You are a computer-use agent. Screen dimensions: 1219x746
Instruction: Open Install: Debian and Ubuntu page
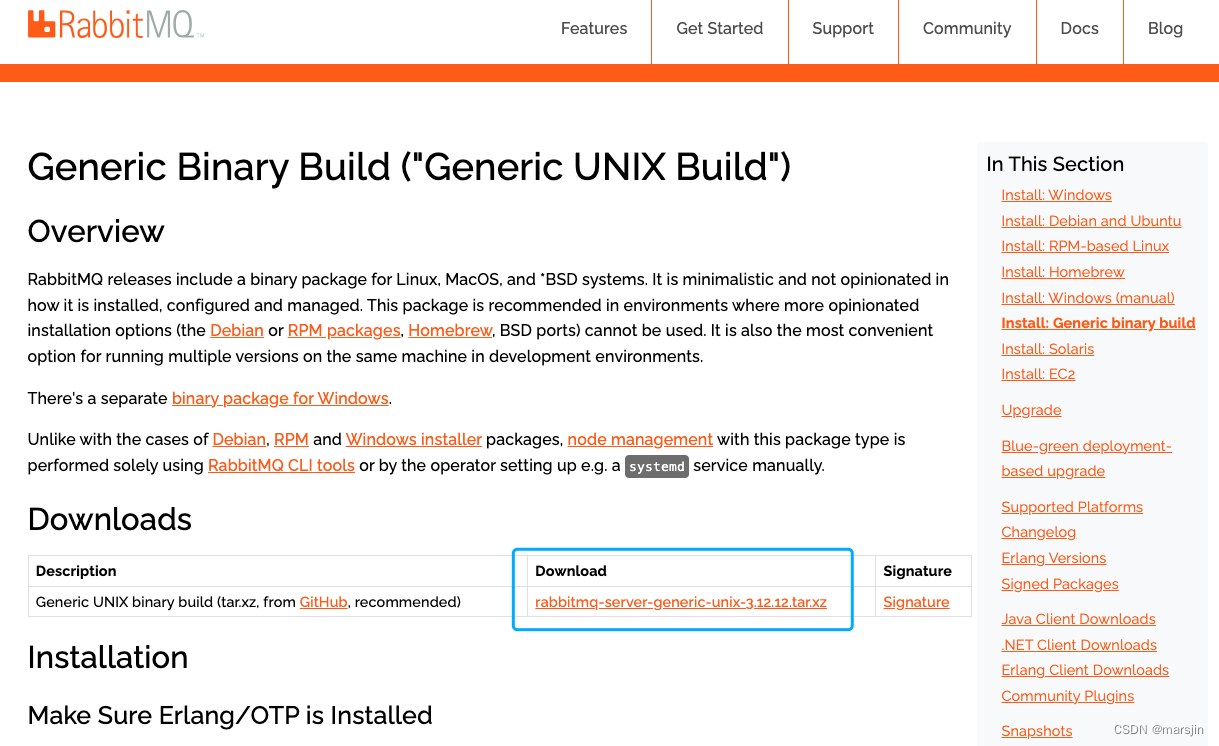[x=1091, y=220]
